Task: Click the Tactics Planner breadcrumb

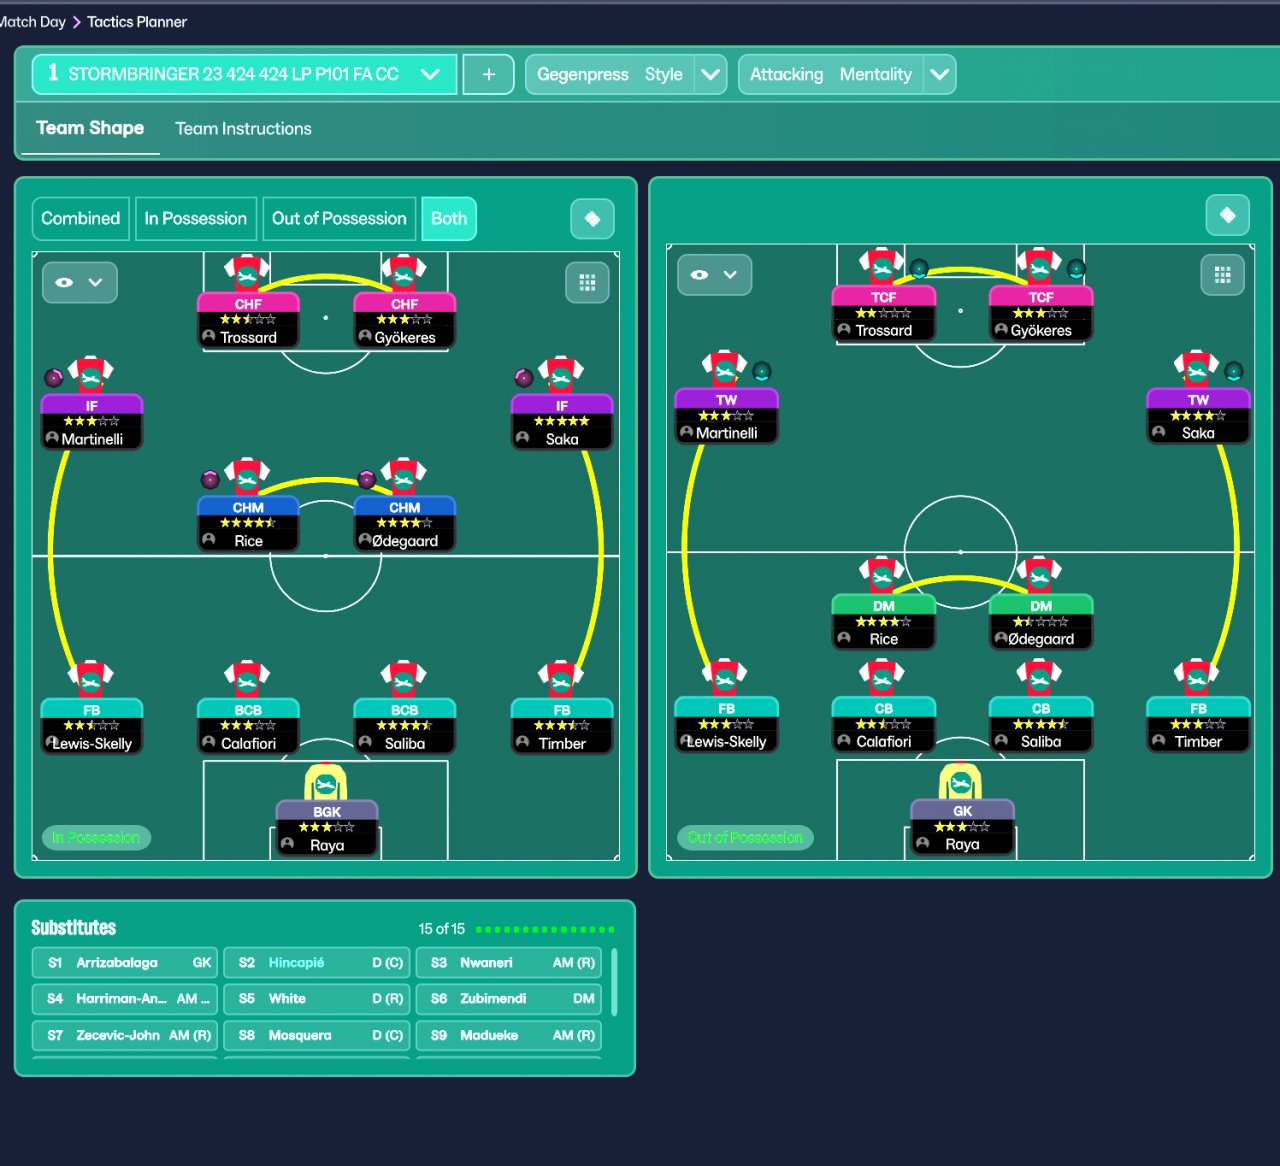Action: (137, 21)
